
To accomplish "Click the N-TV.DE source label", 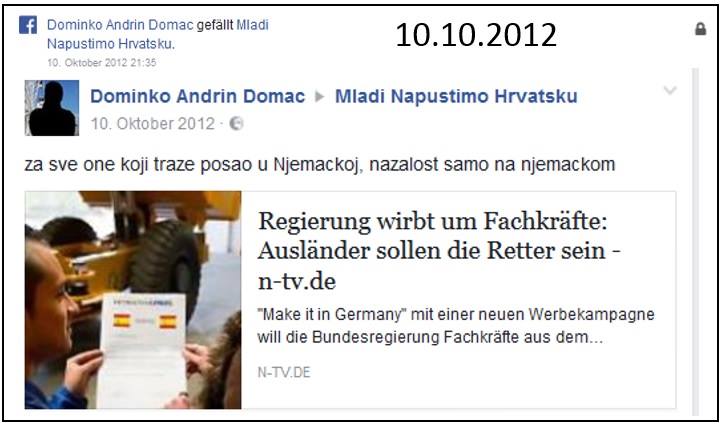I will pos(284,372).
